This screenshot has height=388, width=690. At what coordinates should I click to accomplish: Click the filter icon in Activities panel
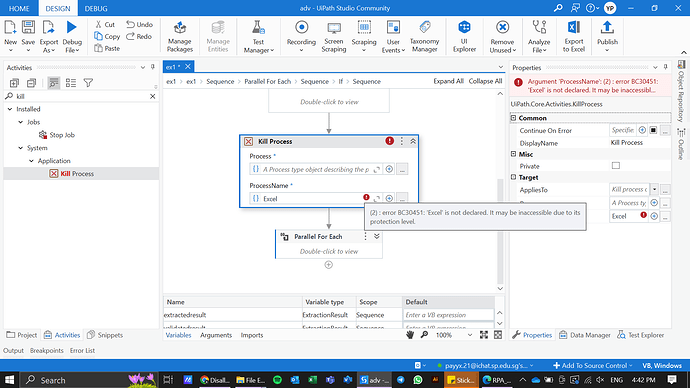(x=88, y=83)
